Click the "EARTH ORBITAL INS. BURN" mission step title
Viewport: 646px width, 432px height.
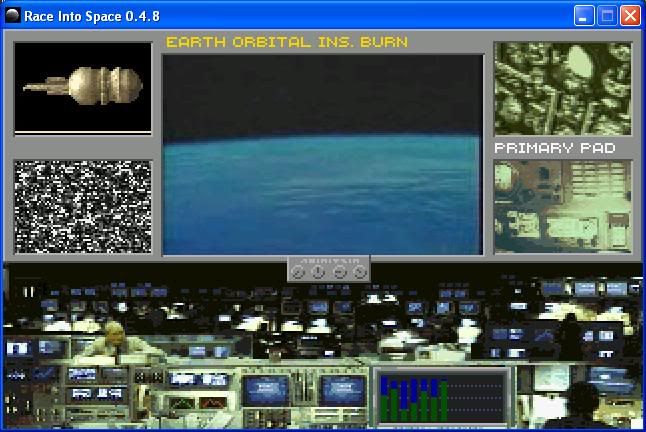[x=287, y=42]
